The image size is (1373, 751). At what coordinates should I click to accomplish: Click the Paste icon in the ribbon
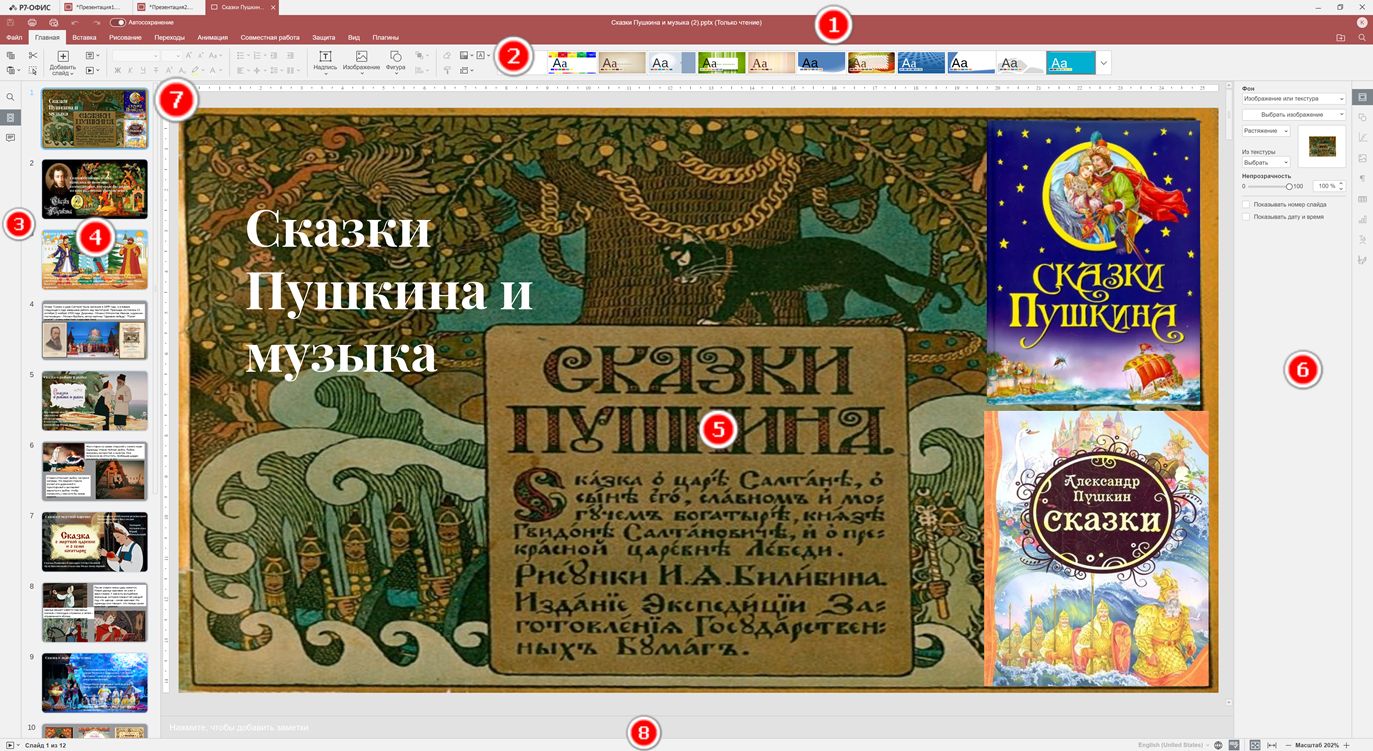click(11, 71)
